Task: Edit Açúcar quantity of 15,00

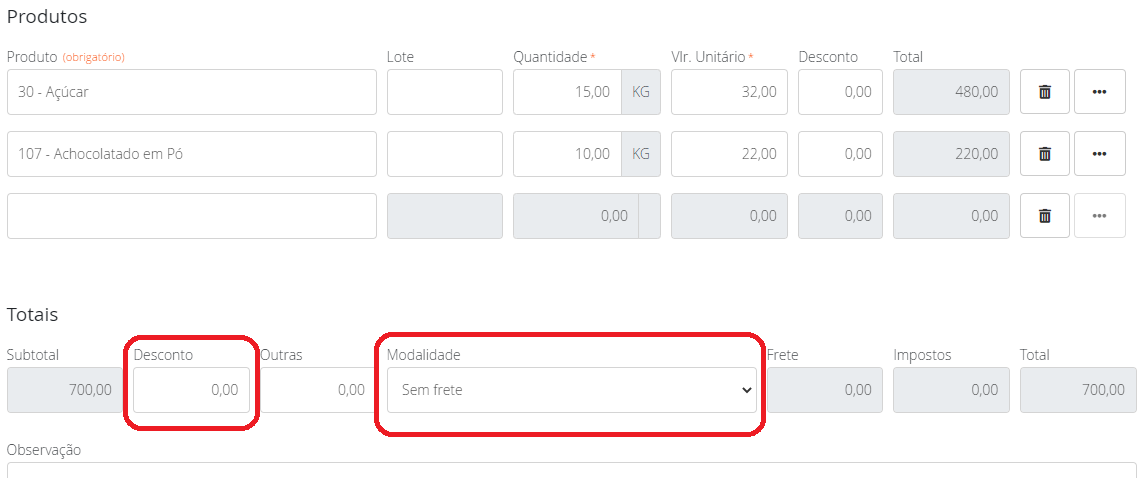Action: click(567, 92)
